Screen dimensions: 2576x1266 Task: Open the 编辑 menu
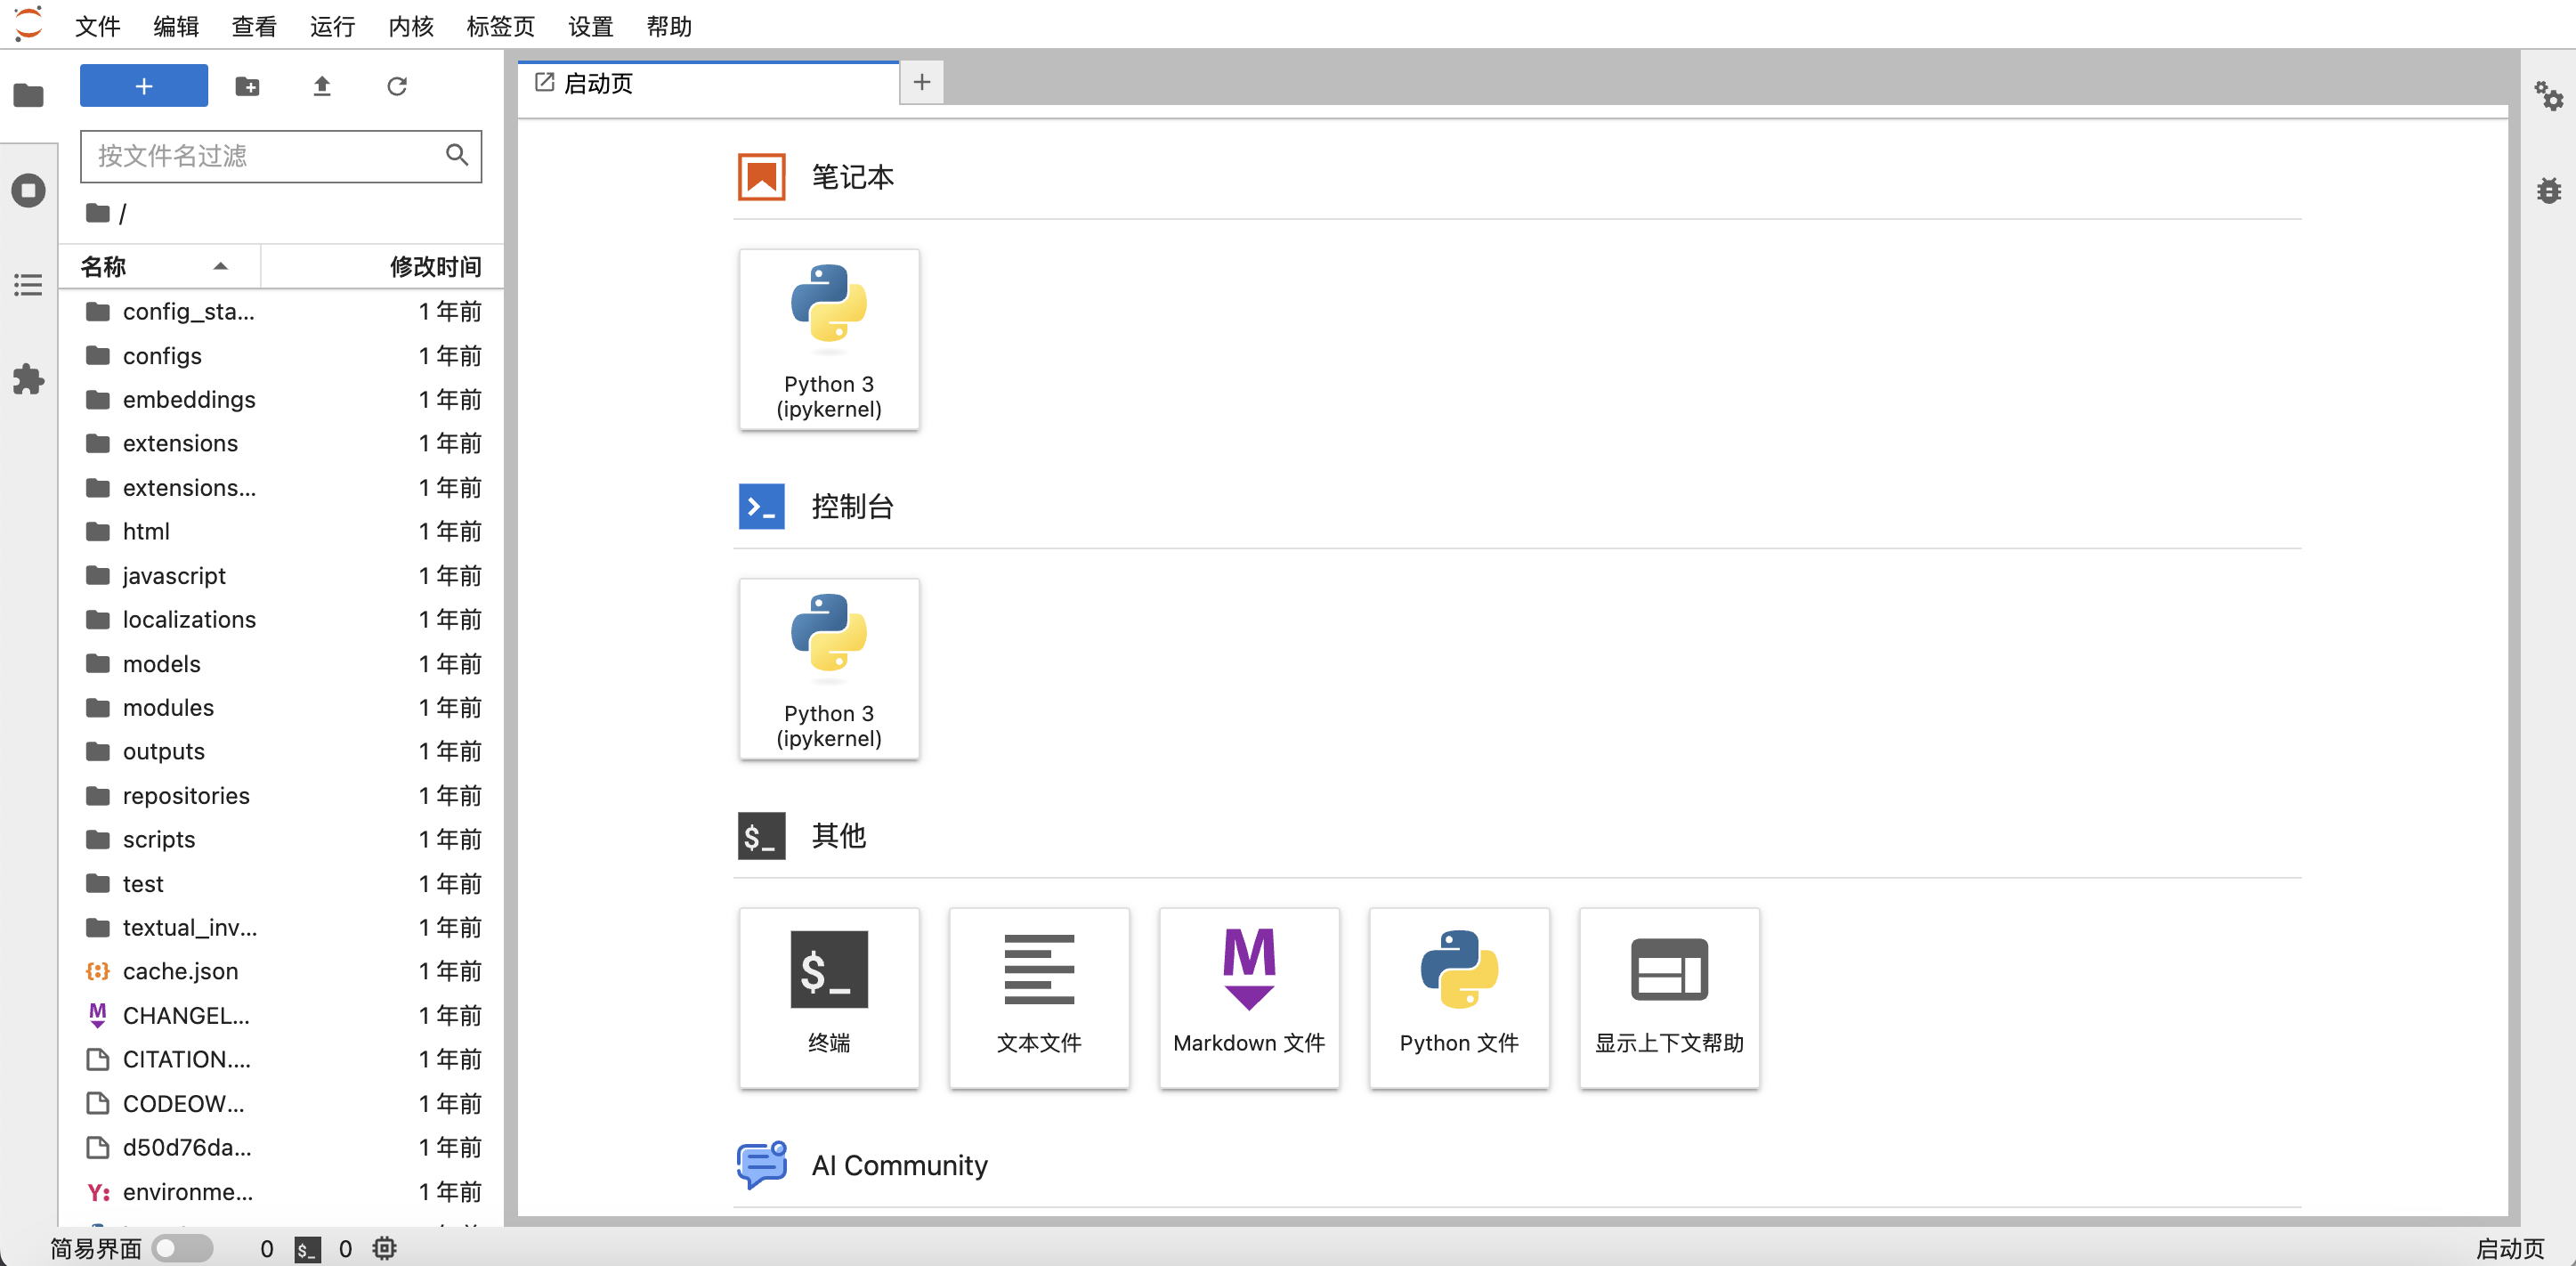176,26
